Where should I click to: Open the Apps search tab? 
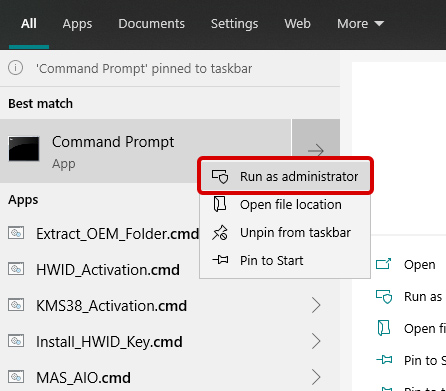[77, 24]
